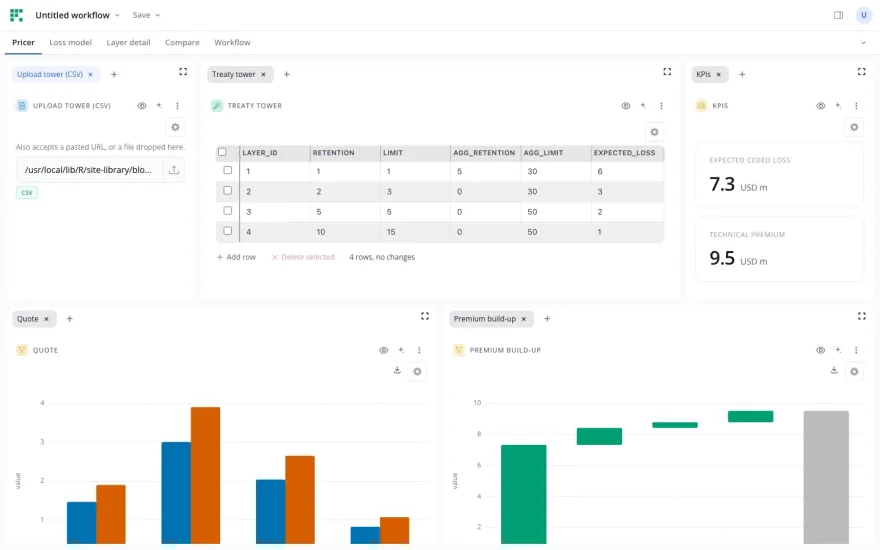Click sparkle icon in Treaty tower header
This screenshot has height=550, width=880.
(x=643, y=106)
